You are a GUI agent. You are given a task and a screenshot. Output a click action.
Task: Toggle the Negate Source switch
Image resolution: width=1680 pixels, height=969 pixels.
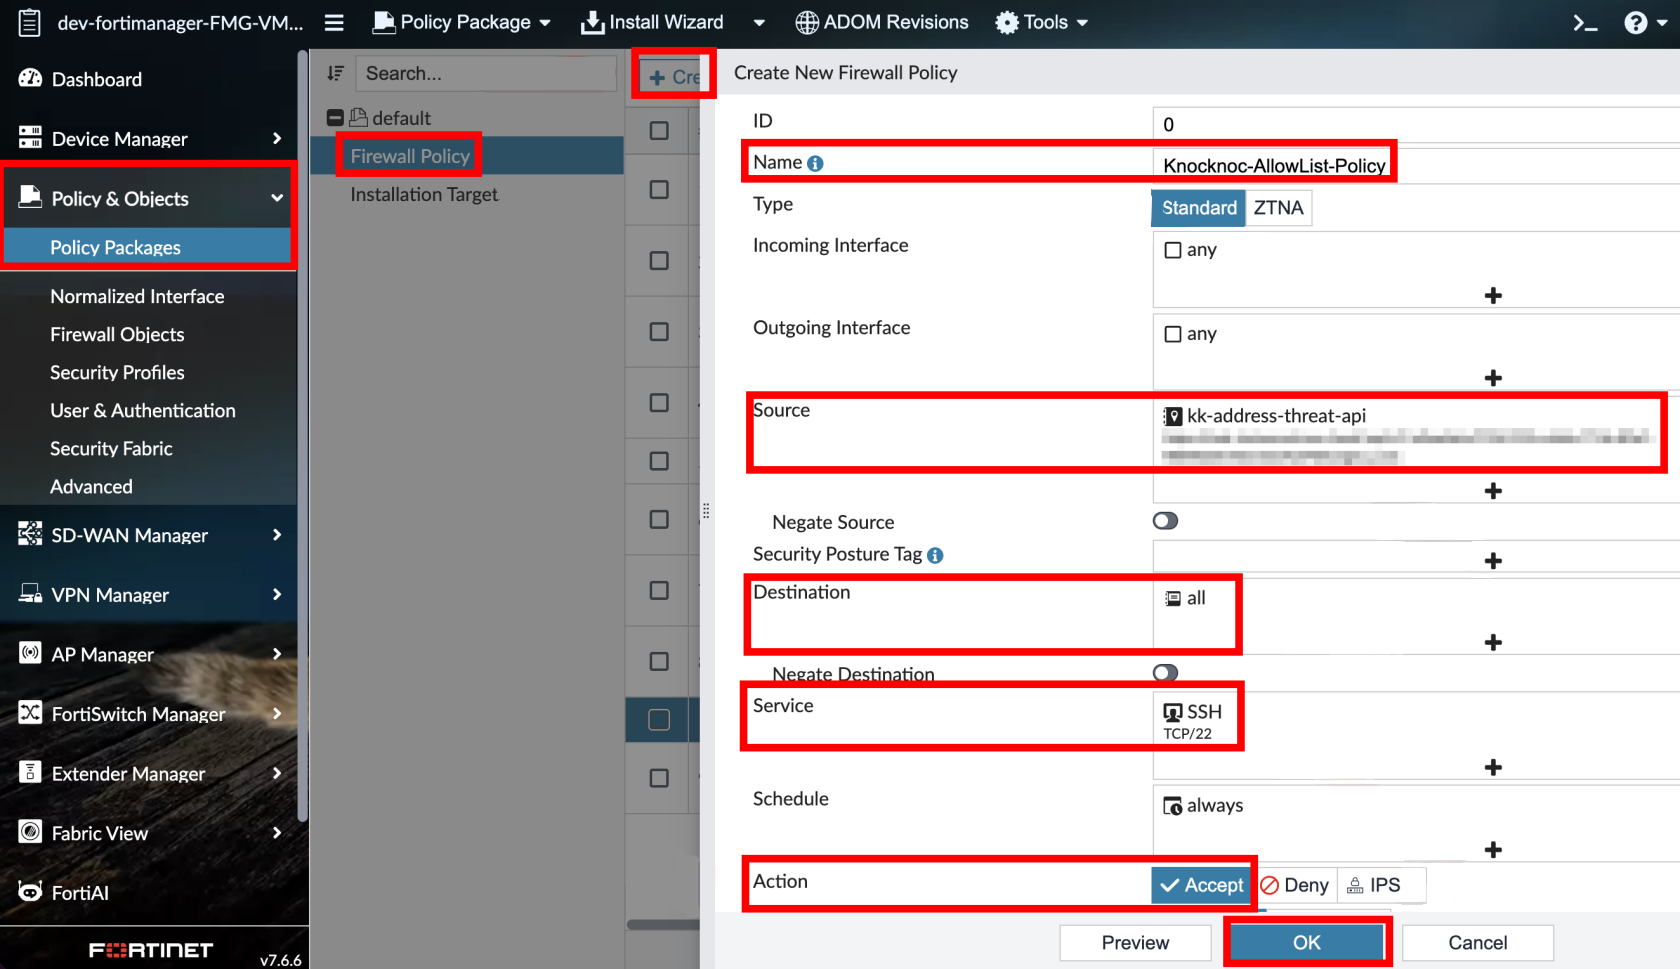coord(1165,521)
